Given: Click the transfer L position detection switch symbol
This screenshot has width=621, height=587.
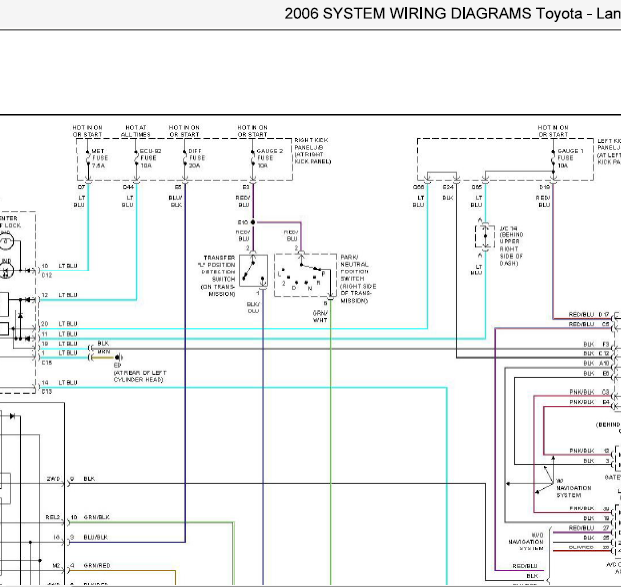Looking at the screenshot, I should (x=253, y=271).
